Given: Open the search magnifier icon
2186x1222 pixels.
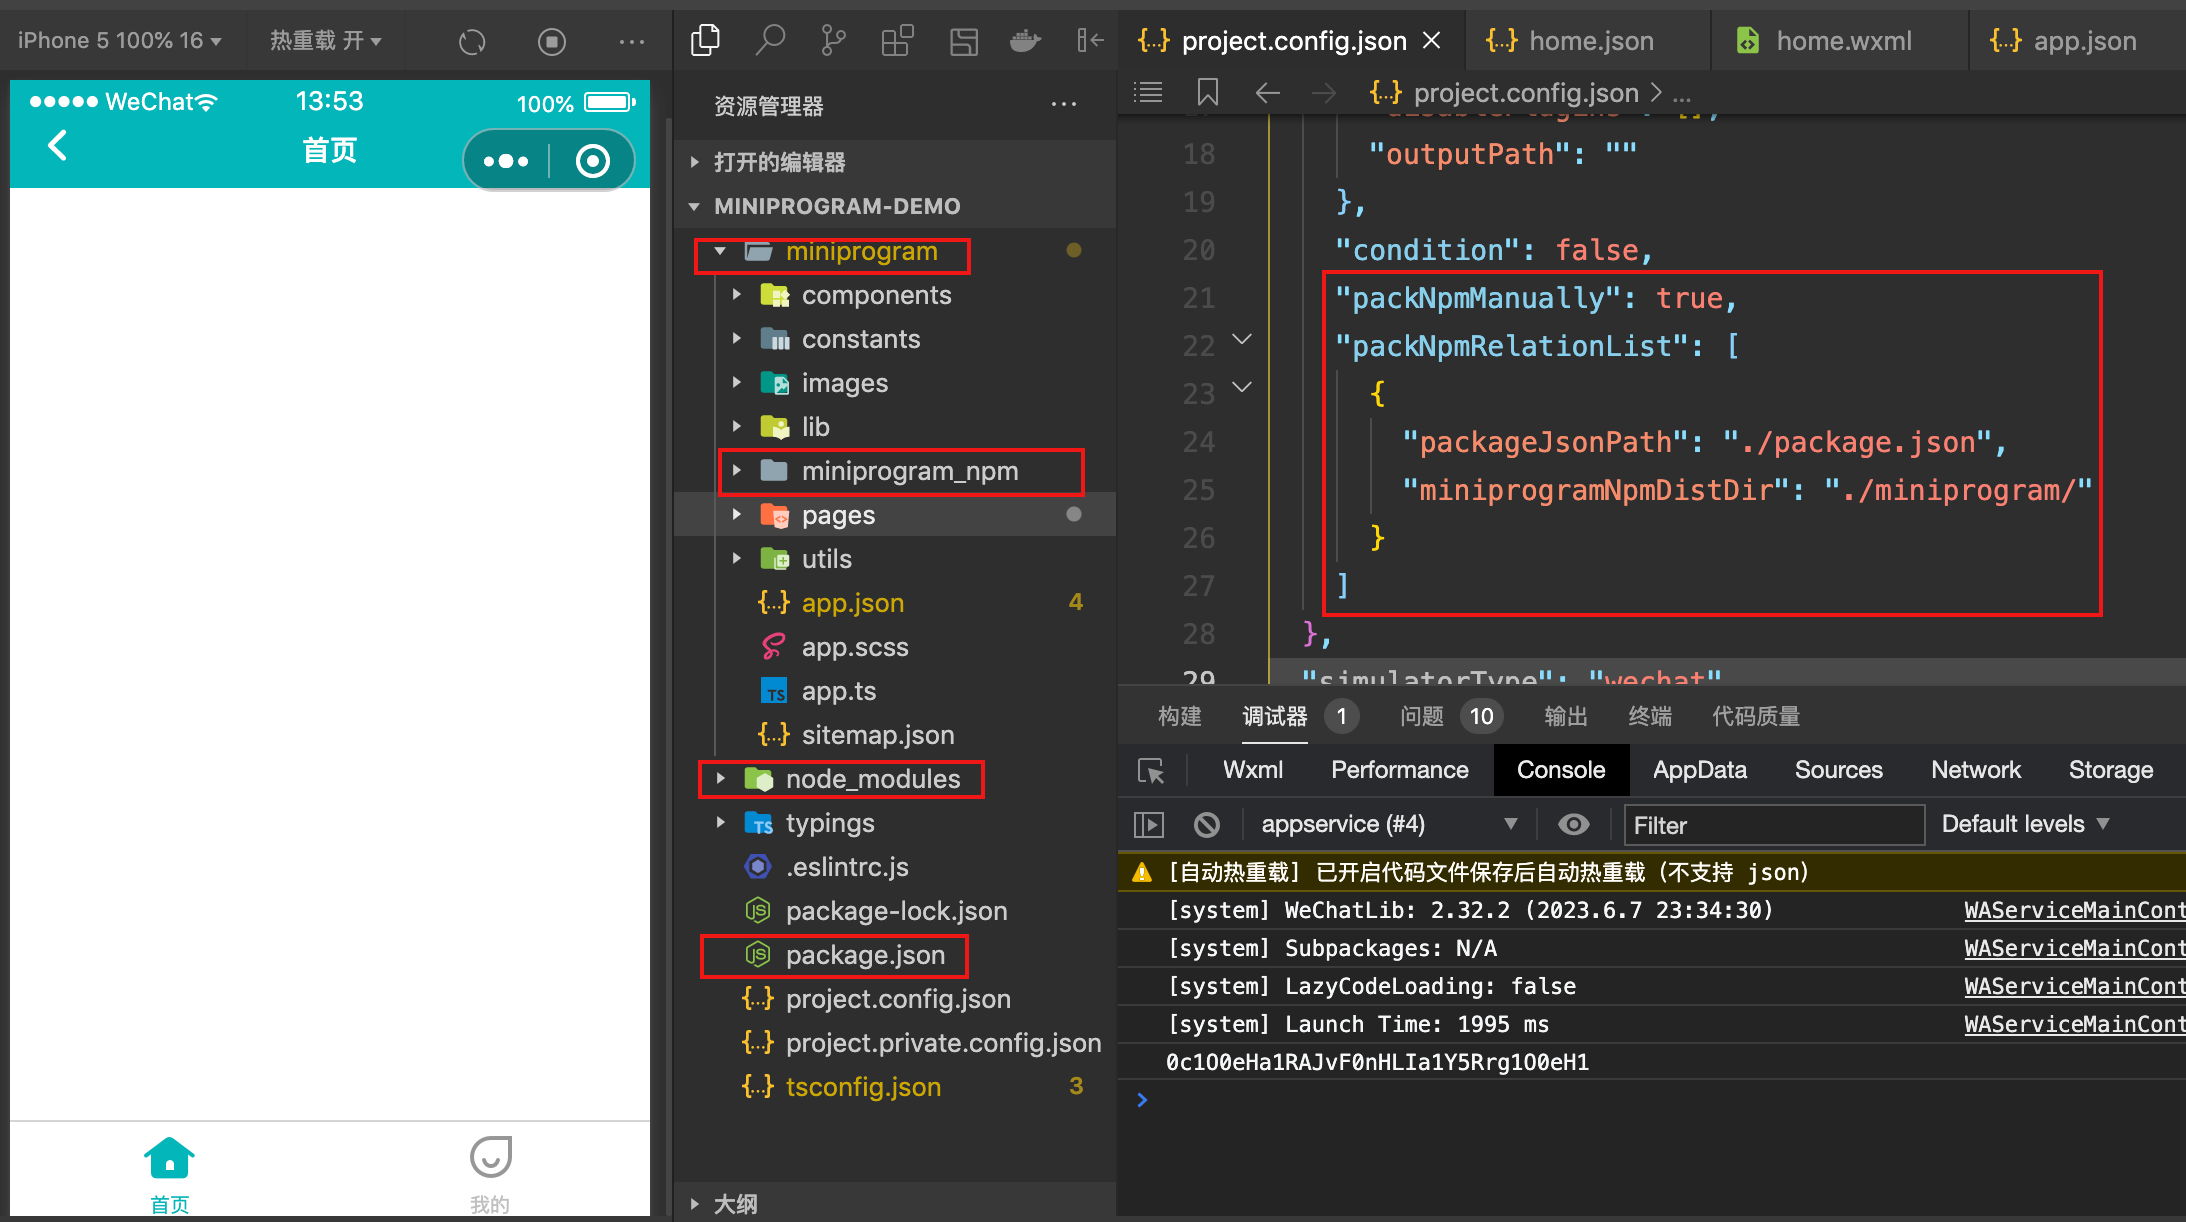Looking at the screenshot, I should tap(769, 41).
